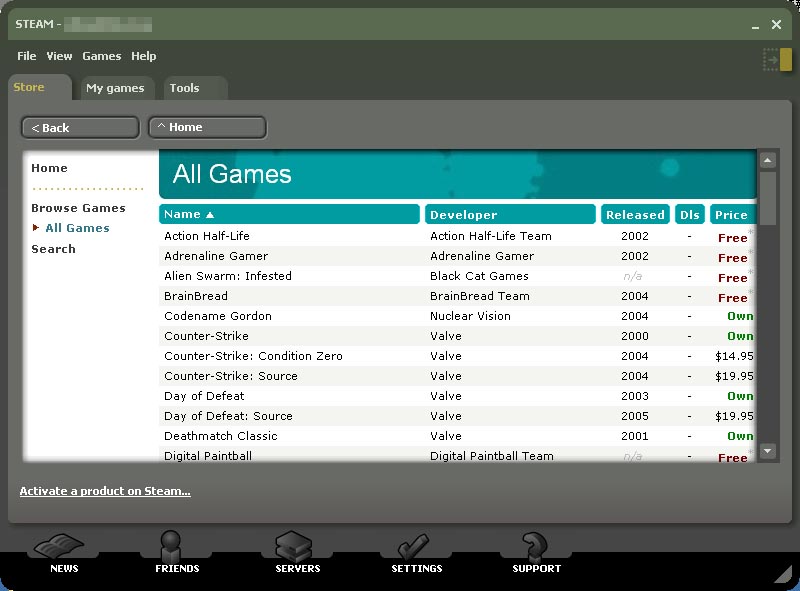Minimize the Steam window

755,26
